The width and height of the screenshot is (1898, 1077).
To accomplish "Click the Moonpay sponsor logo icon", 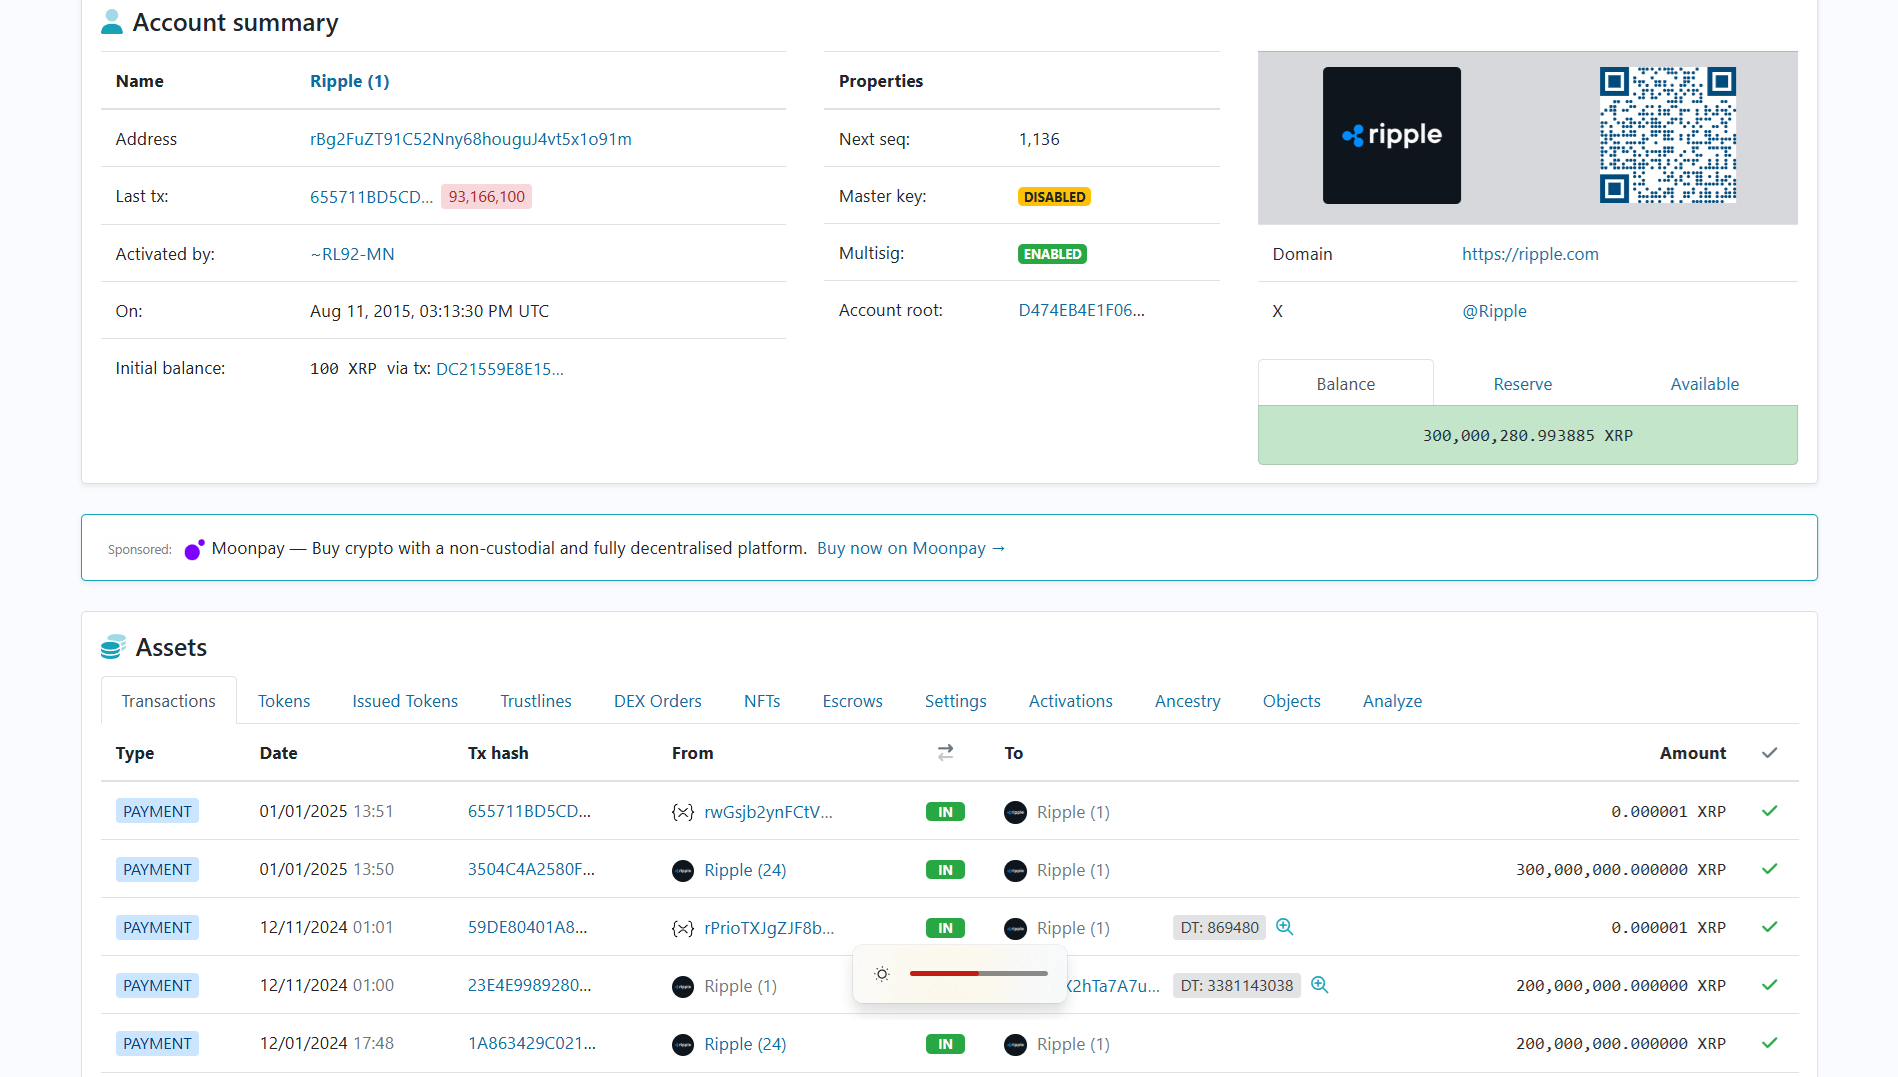I will point(194,549).
